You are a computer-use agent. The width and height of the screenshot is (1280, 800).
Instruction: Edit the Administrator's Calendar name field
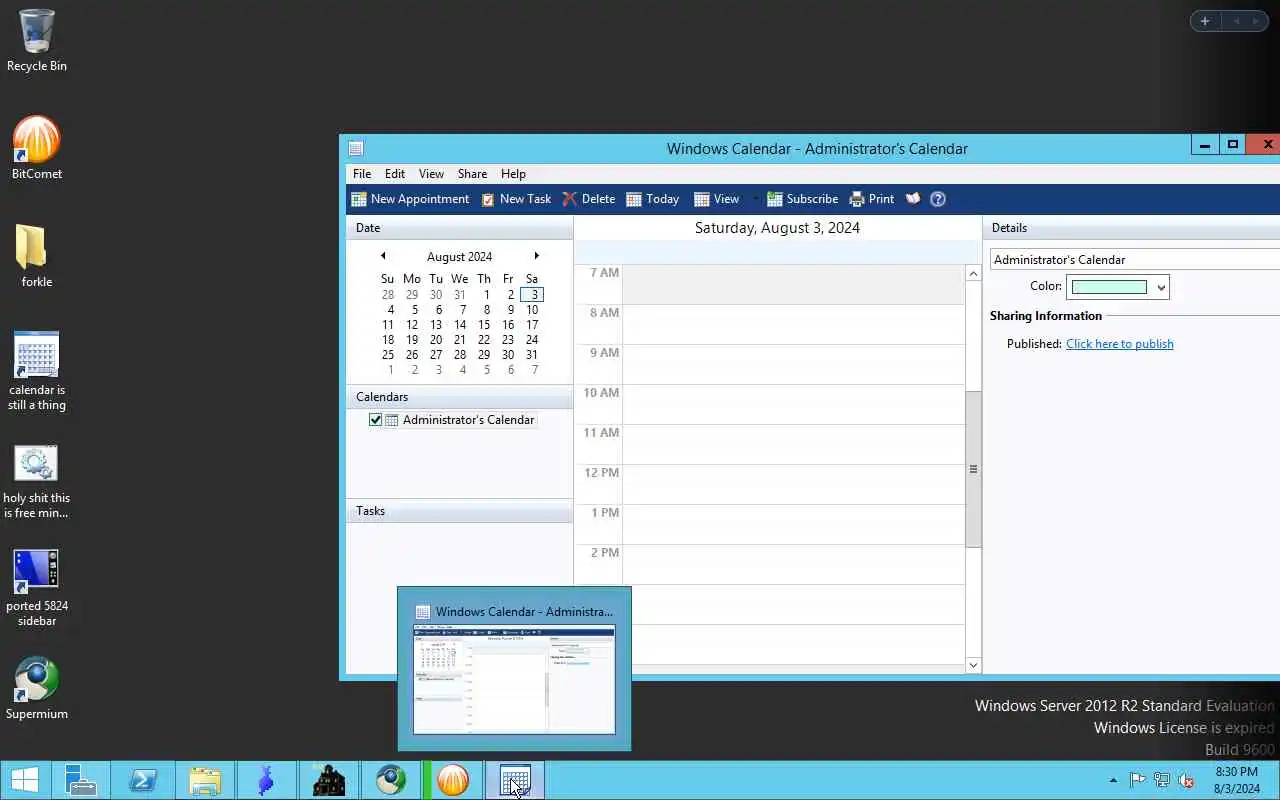[1135, 259]
